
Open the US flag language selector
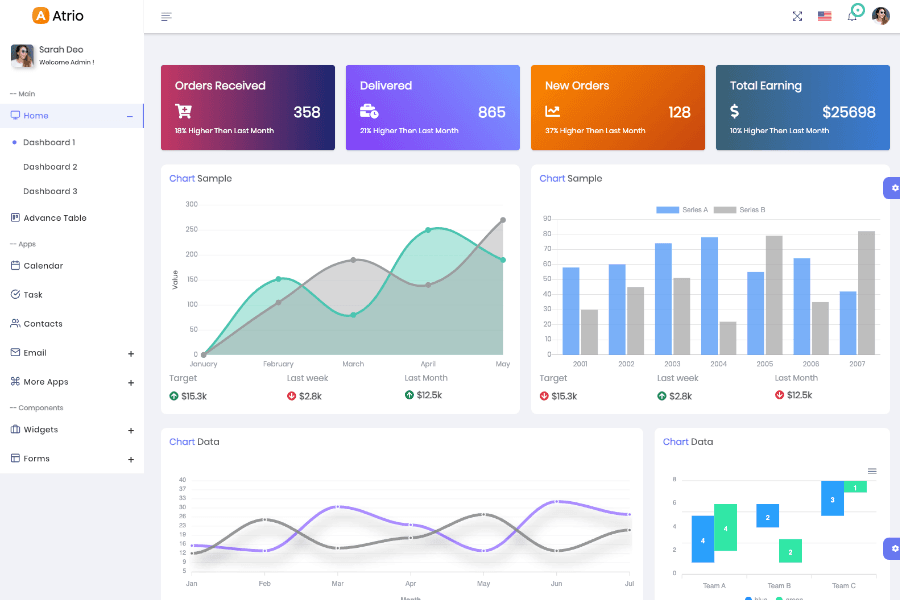[824, 16]
